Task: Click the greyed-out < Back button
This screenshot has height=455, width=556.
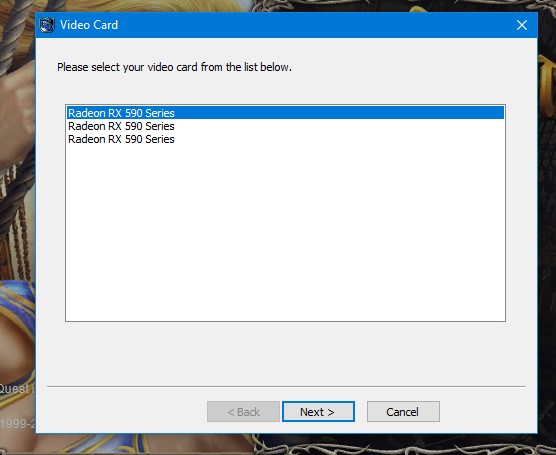Action: 243,412
